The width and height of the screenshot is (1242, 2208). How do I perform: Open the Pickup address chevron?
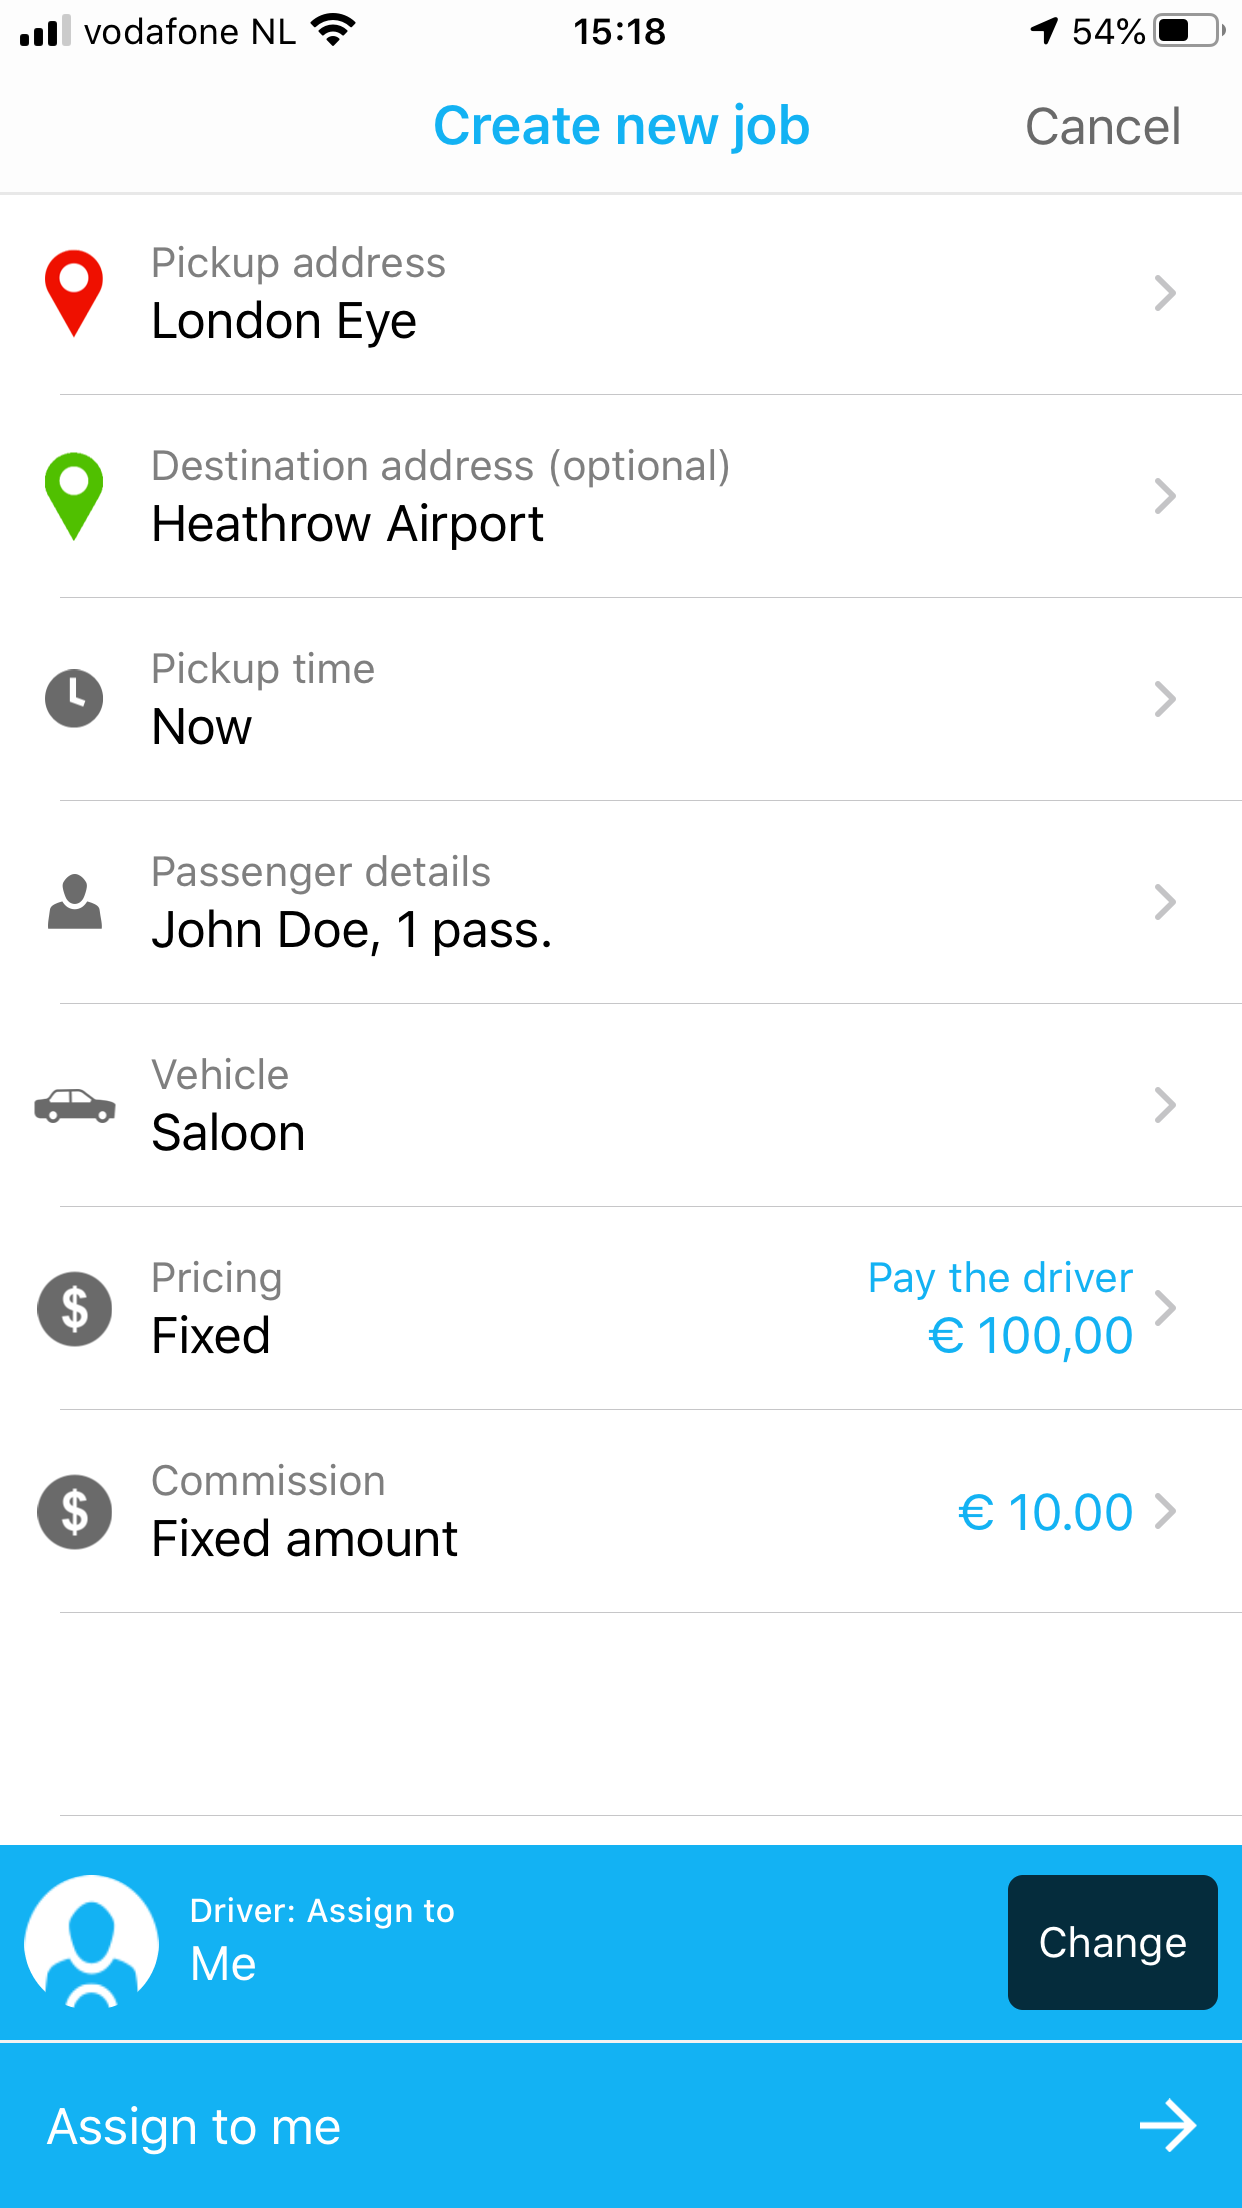pyautogui.click(x=1164, y=293)
